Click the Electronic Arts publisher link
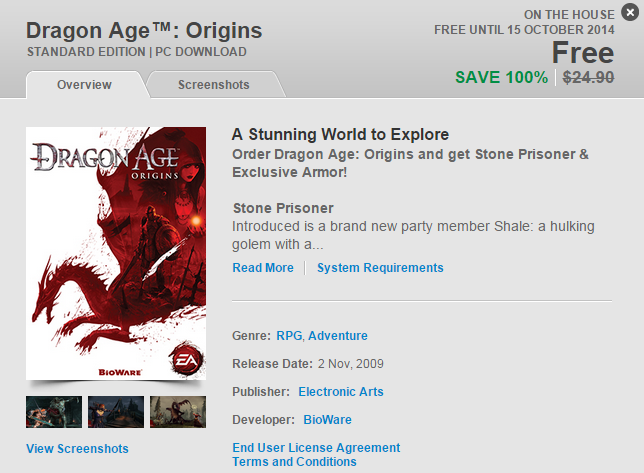Image resolution: width=644 pixels, height=473 pixels. point(340,392)
